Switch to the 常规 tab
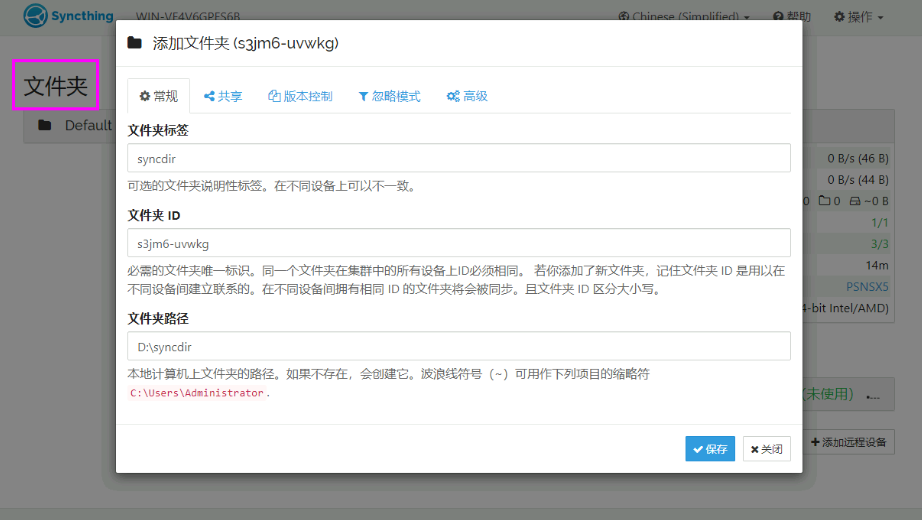This screenshot has height=520, width=922. pos(158,96)
